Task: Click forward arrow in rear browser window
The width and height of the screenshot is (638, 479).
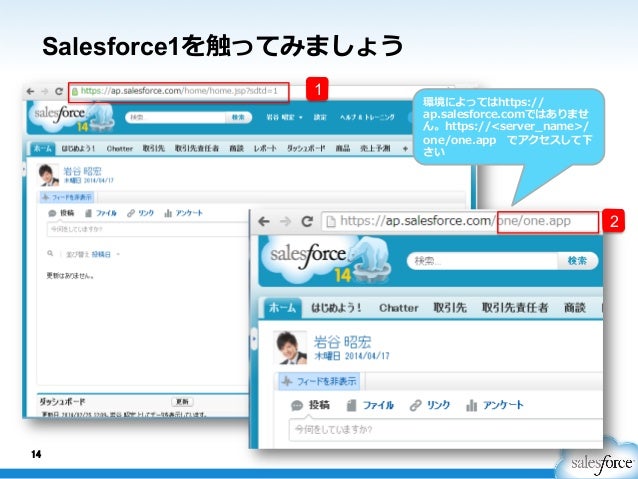Action: (45, 91)
